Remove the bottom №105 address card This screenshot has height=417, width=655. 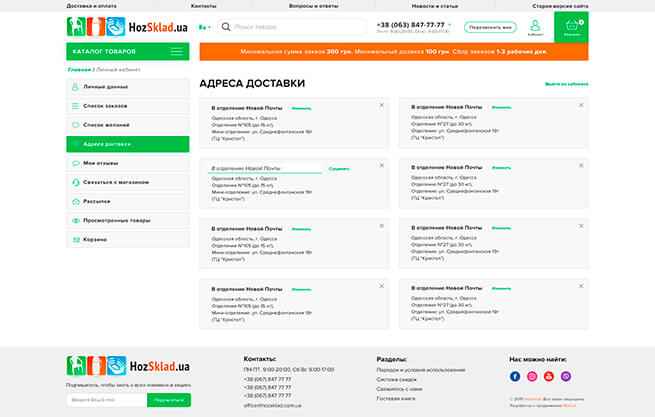click(381, 286)
